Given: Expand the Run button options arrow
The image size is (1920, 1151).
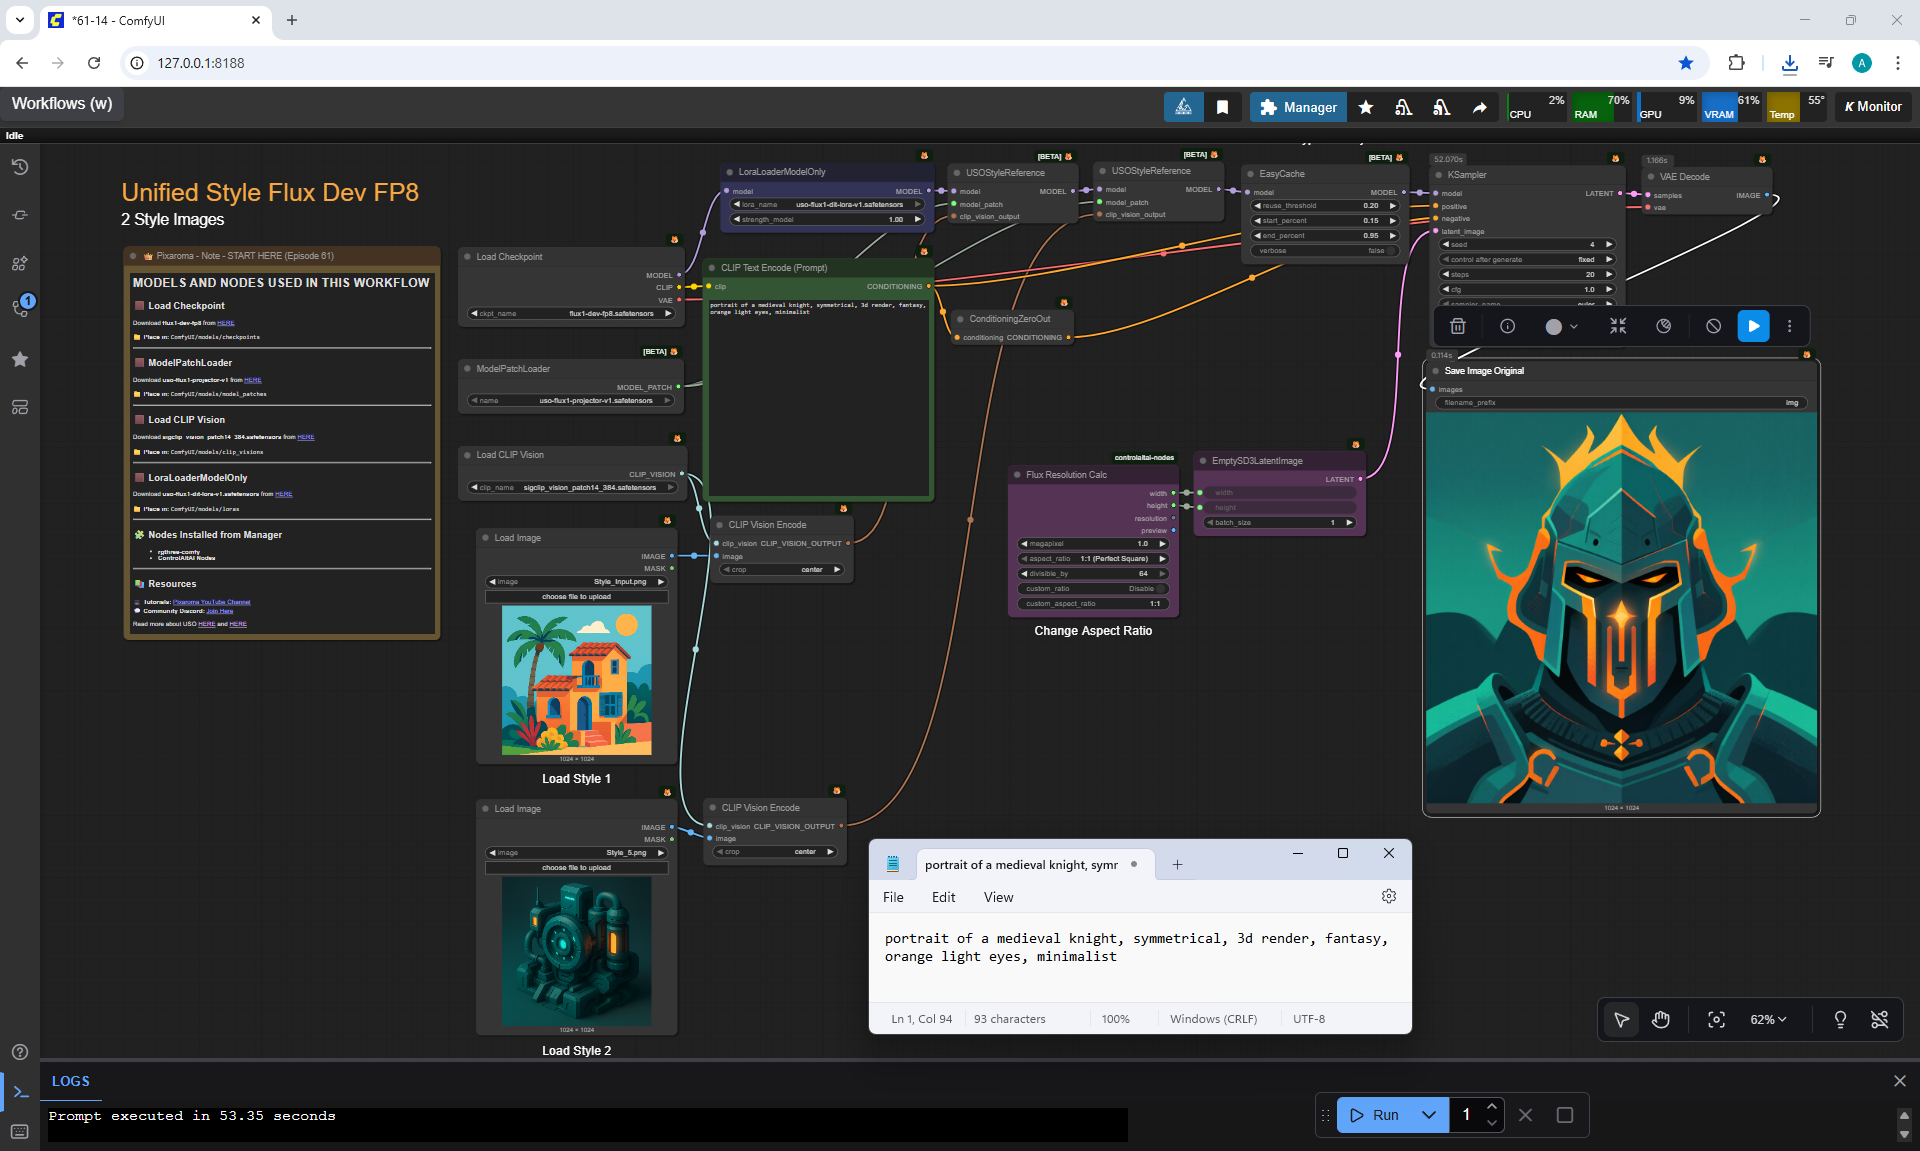Looking at the screenshot, I should tap(1429, 1115).
